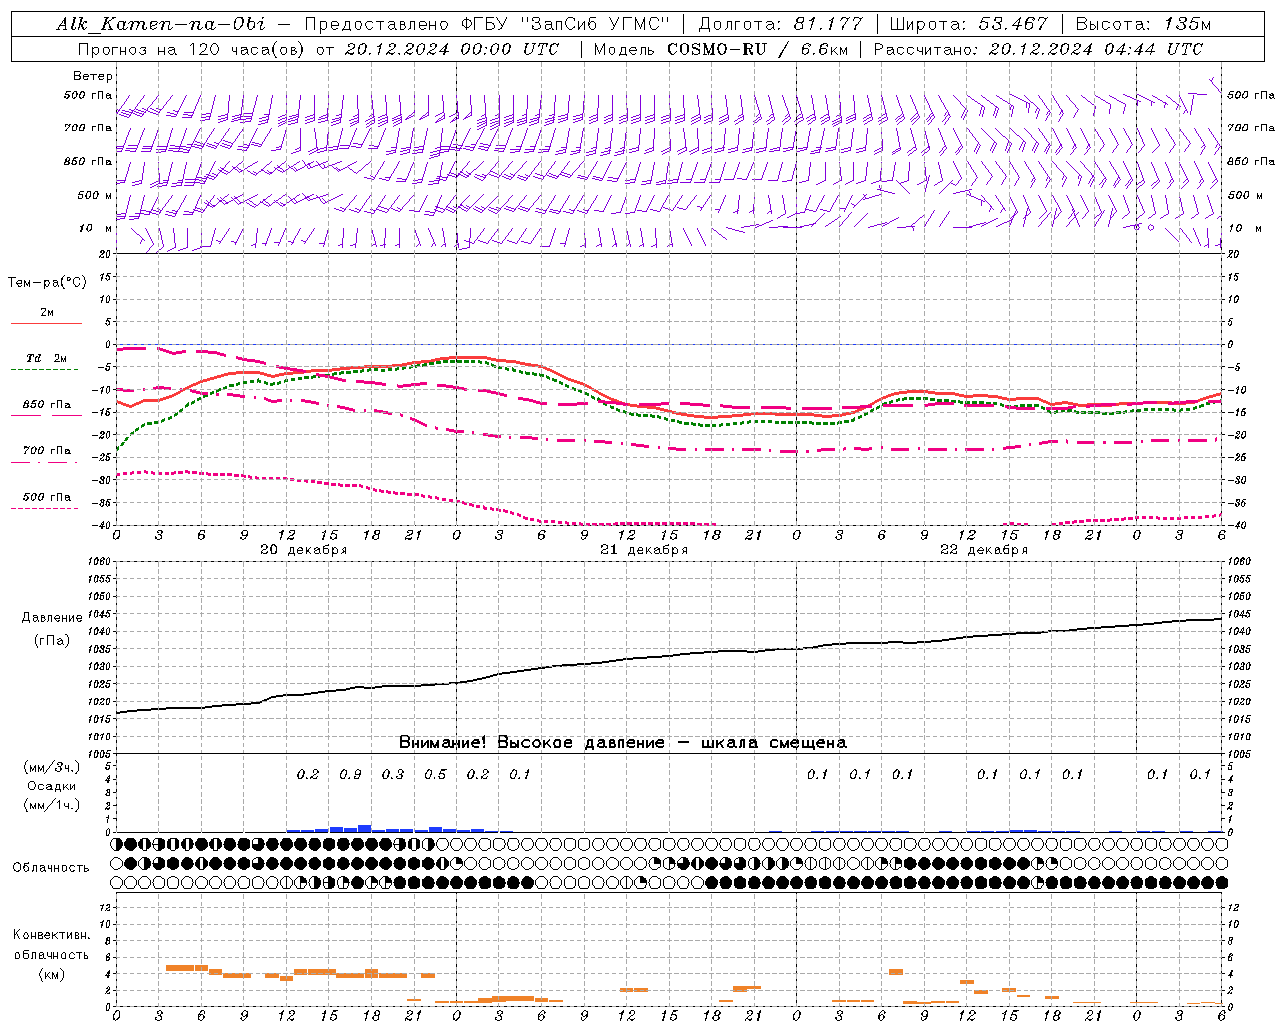Click the Тем-ра(°C) axis title
The image size is (1280, 1024).
pos(47,282)
